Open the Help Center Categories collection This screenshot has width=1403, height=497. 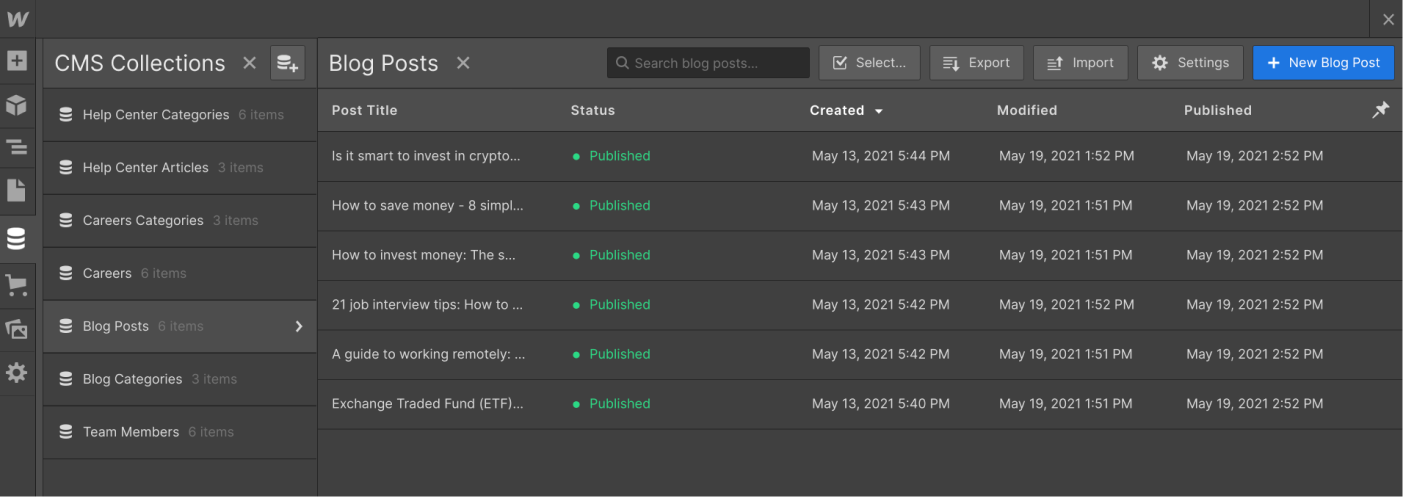(x=156, y=115)
